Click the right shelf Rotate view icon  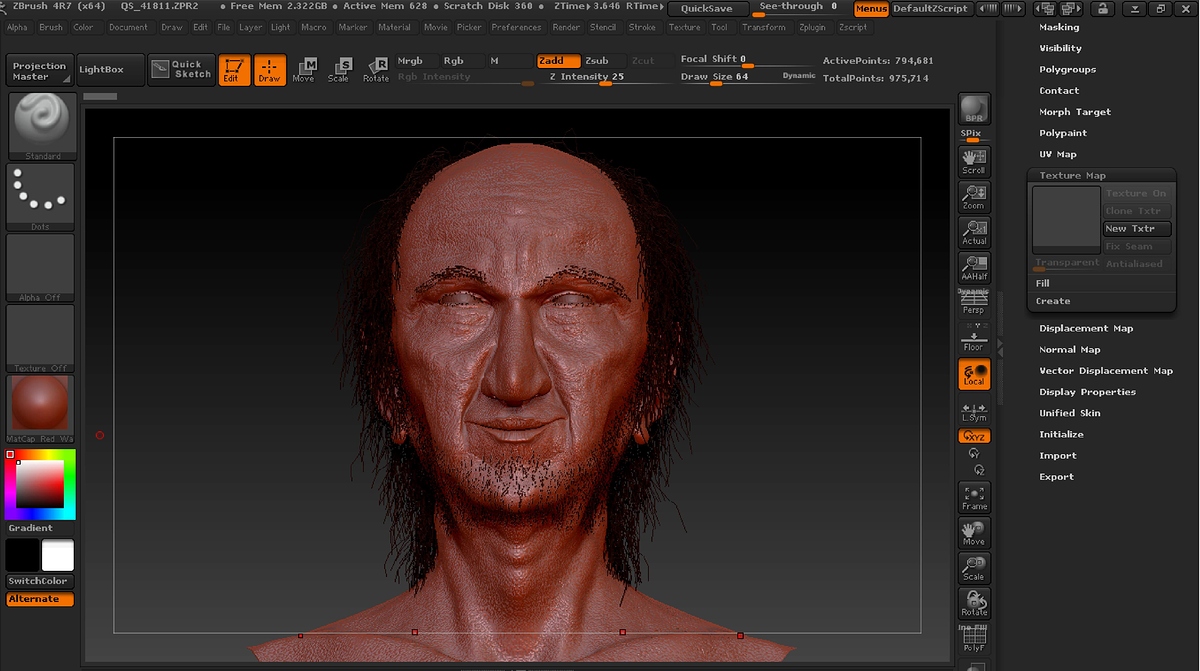[x=974, y=604]
